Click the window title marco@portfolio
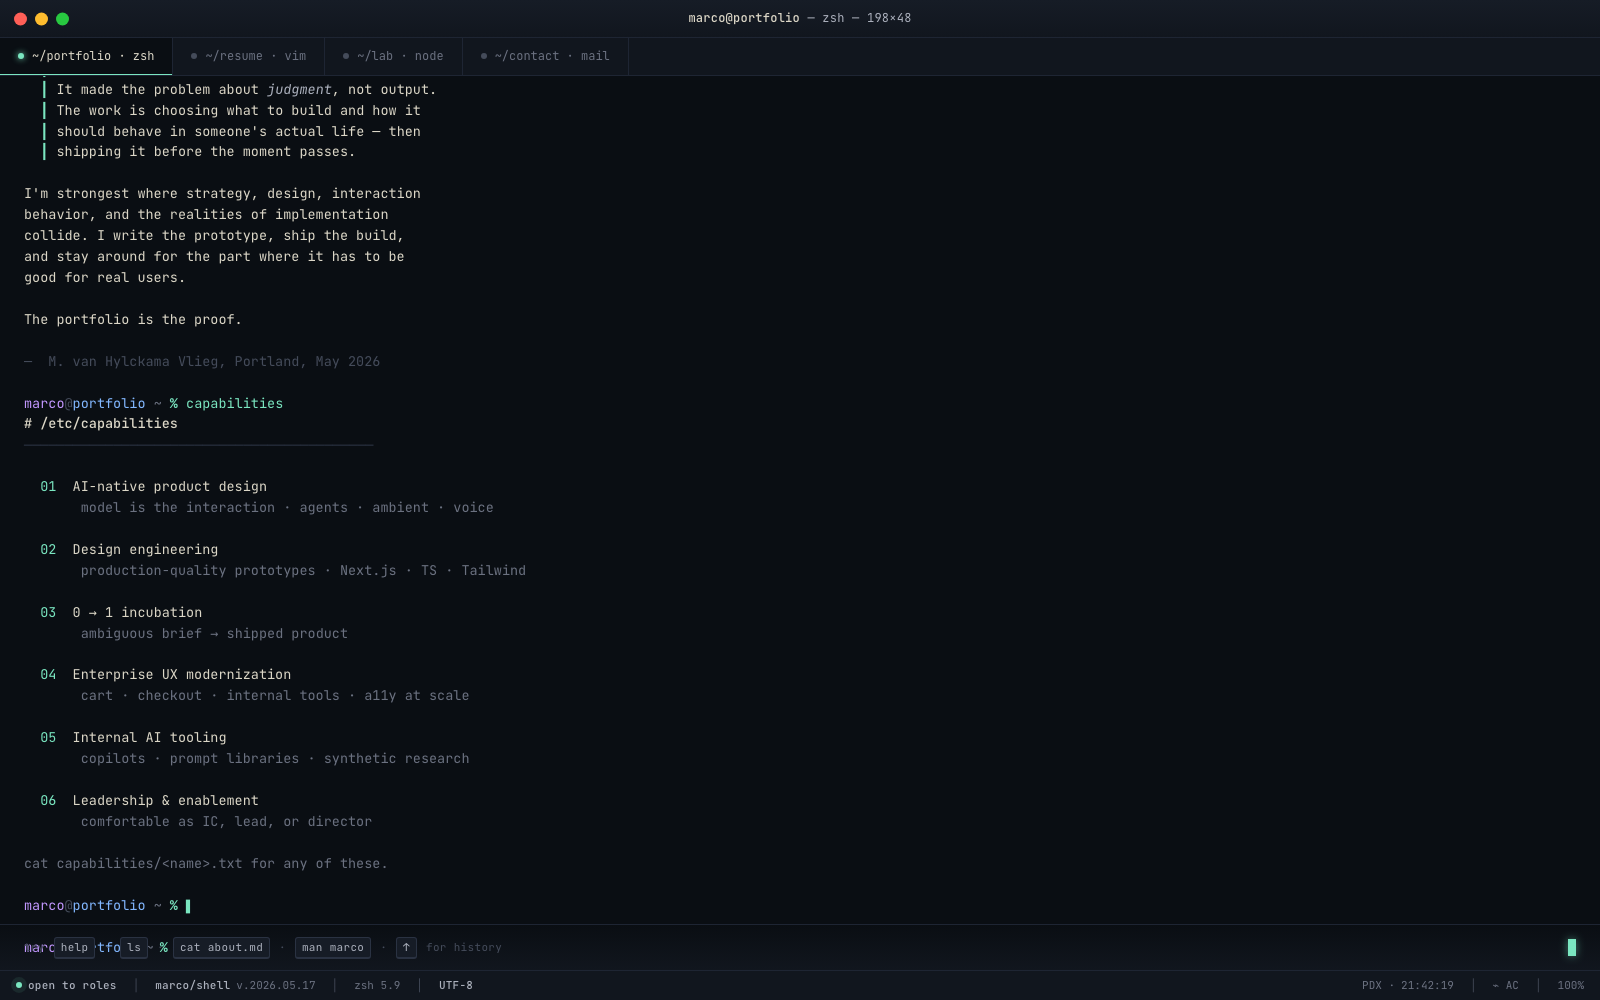Screen dimensions: 1600x1000 tap(744, 18)
